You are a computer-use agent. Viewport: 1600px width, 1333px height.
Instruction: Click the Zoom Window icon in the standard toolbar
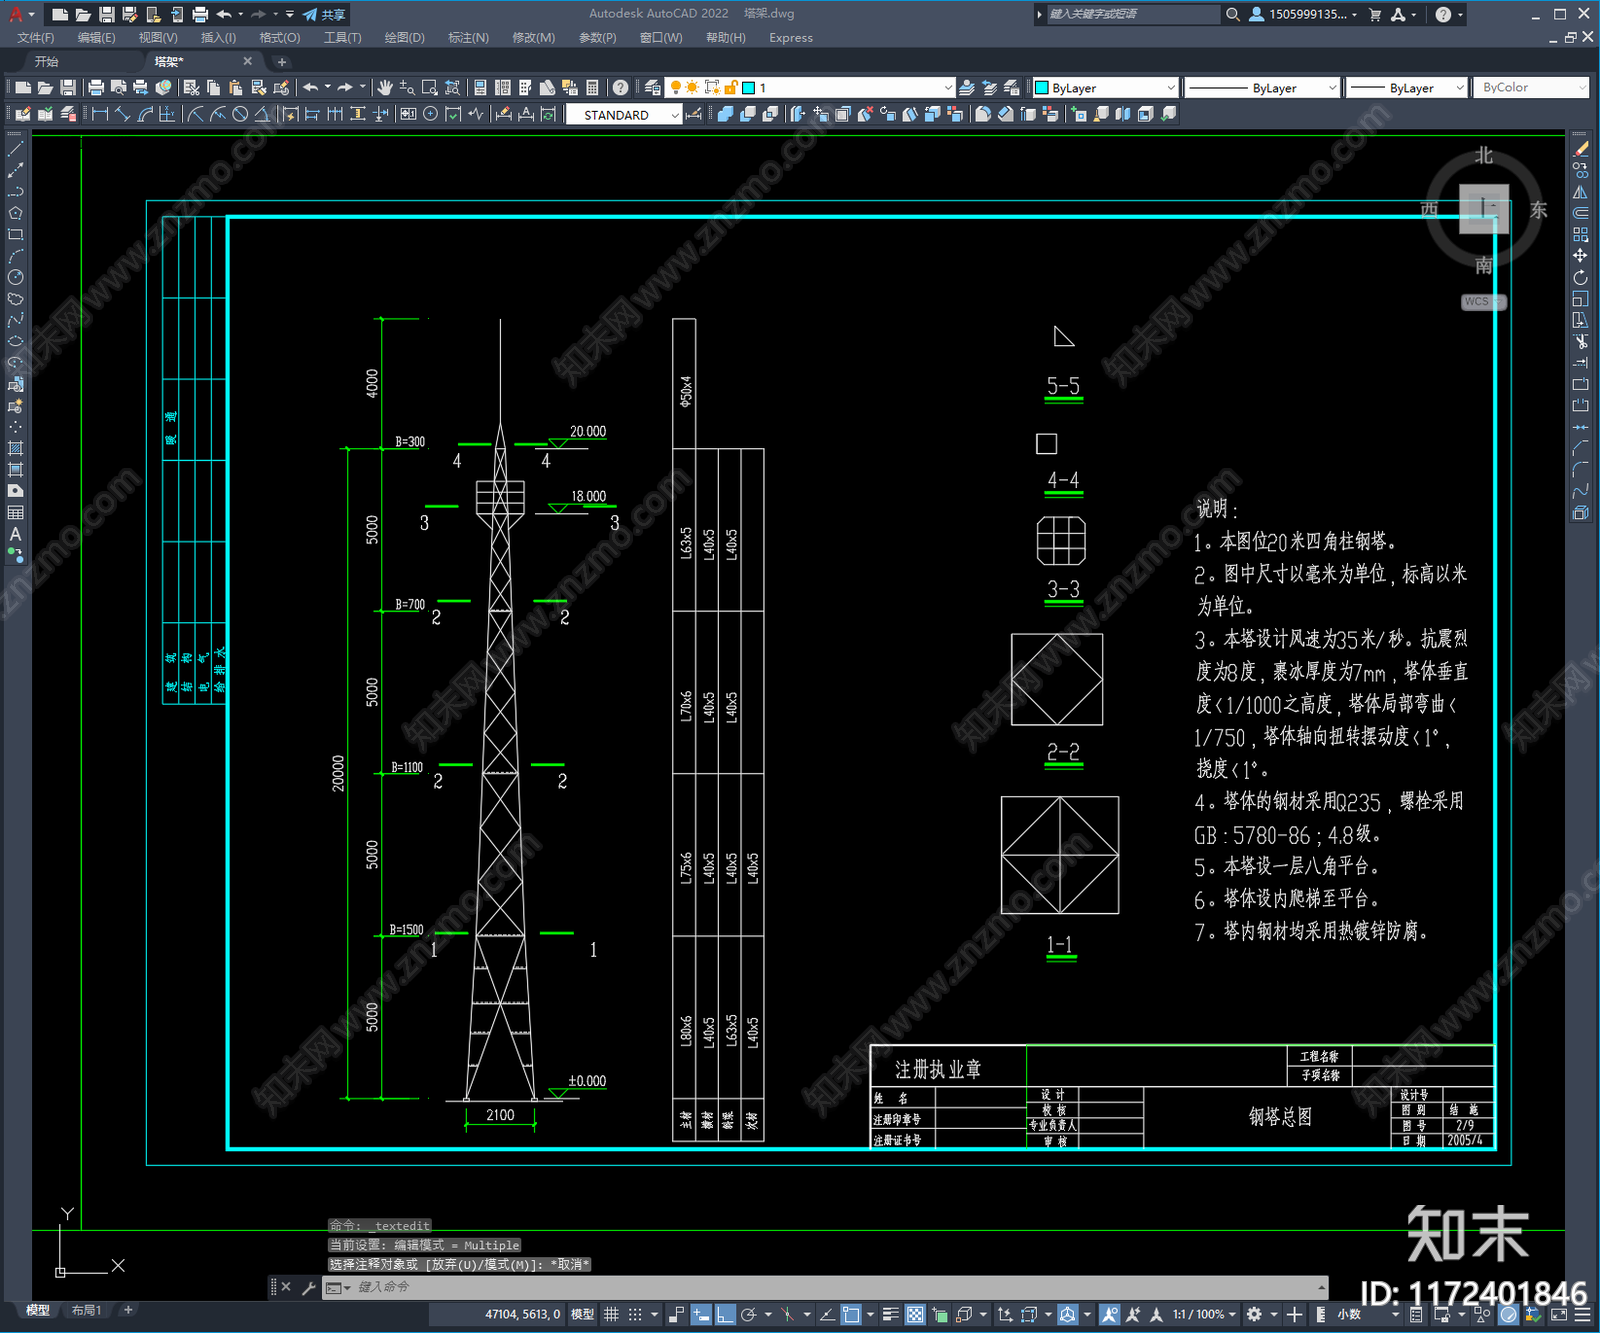(x=430, y=88)
